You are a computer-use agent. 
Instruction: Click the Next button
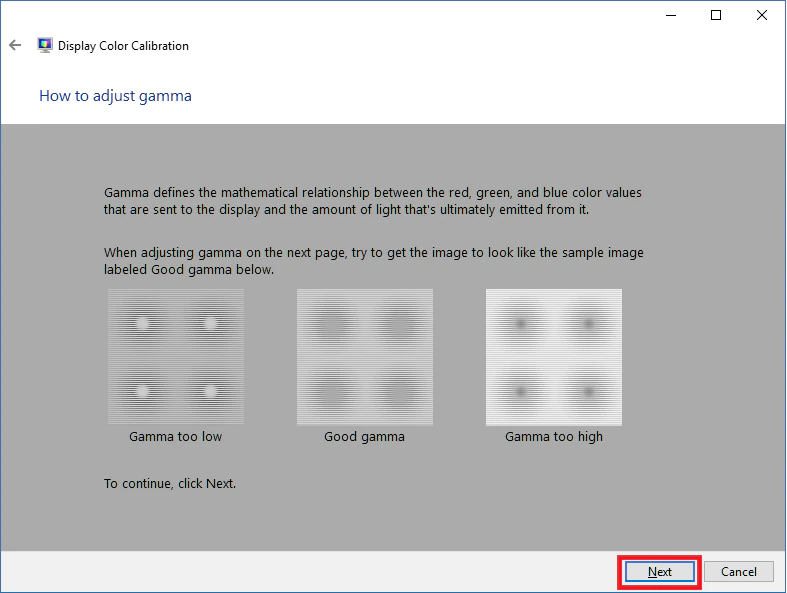tap(660, 571)
